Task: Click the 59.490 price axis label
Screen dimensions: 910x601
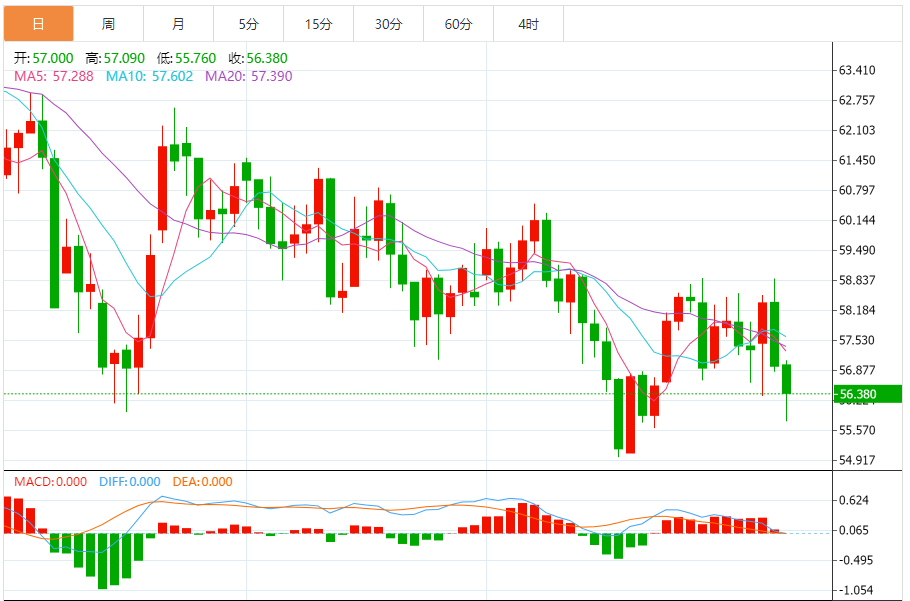Action: click(x=857, y=250)
